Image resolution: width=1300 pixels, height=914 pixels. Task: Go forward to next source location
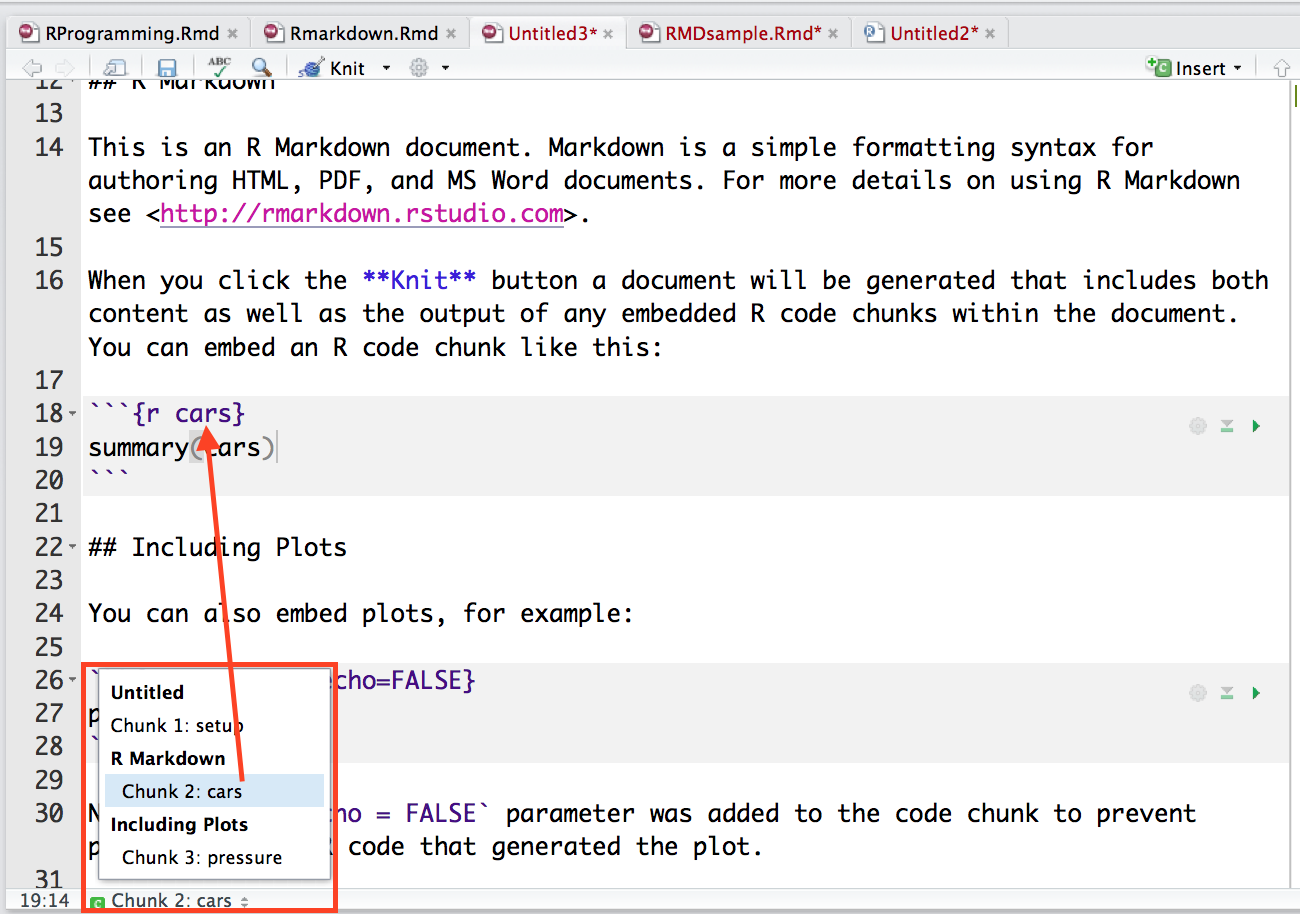[x=63, y=68]
